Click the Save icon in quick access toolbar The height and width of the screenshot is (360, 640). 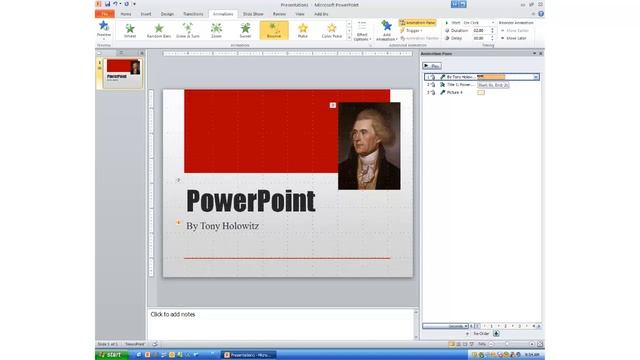(x=107, y=4)
